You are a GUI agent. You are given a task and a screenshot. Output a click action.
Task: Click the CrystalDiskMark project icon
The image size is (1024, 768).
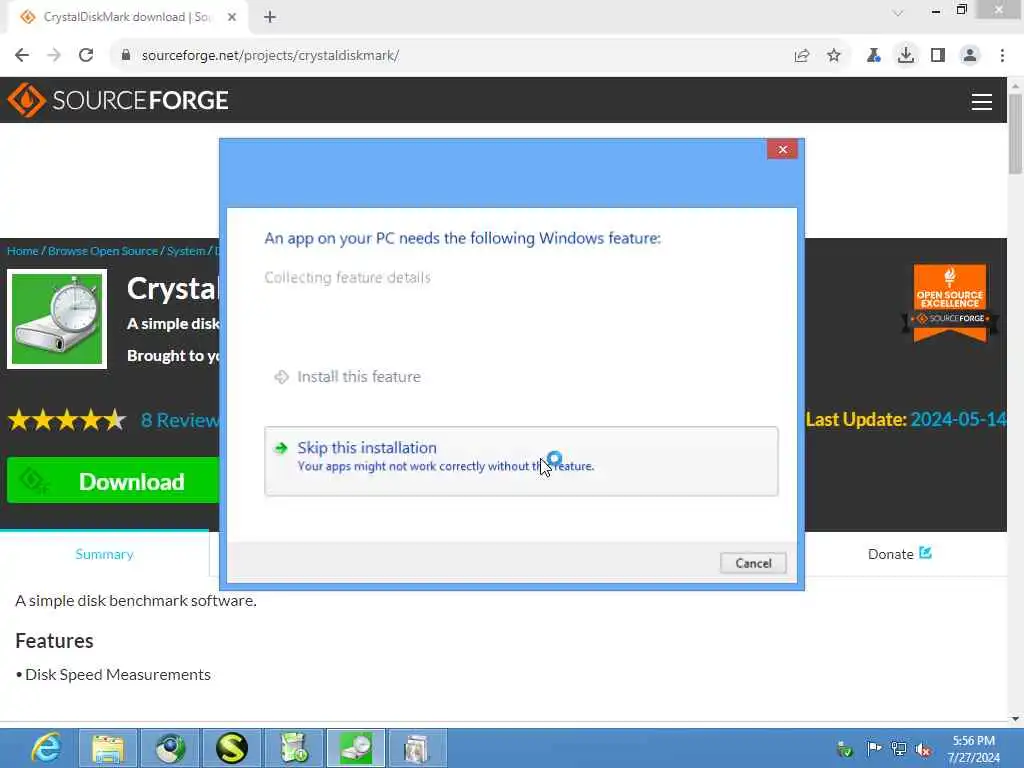57,319
